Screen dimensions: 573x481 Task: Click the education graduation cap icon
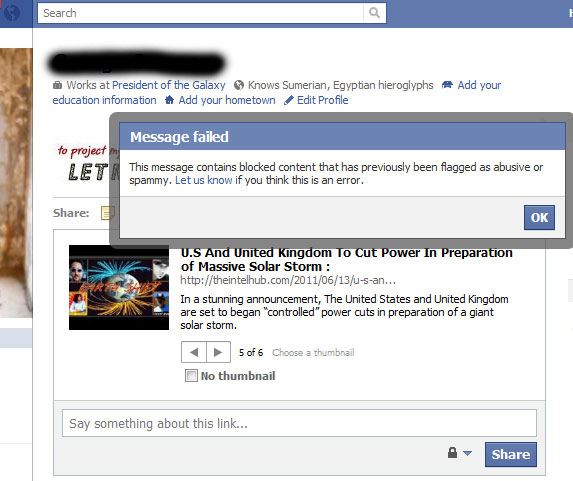(447, 85)
